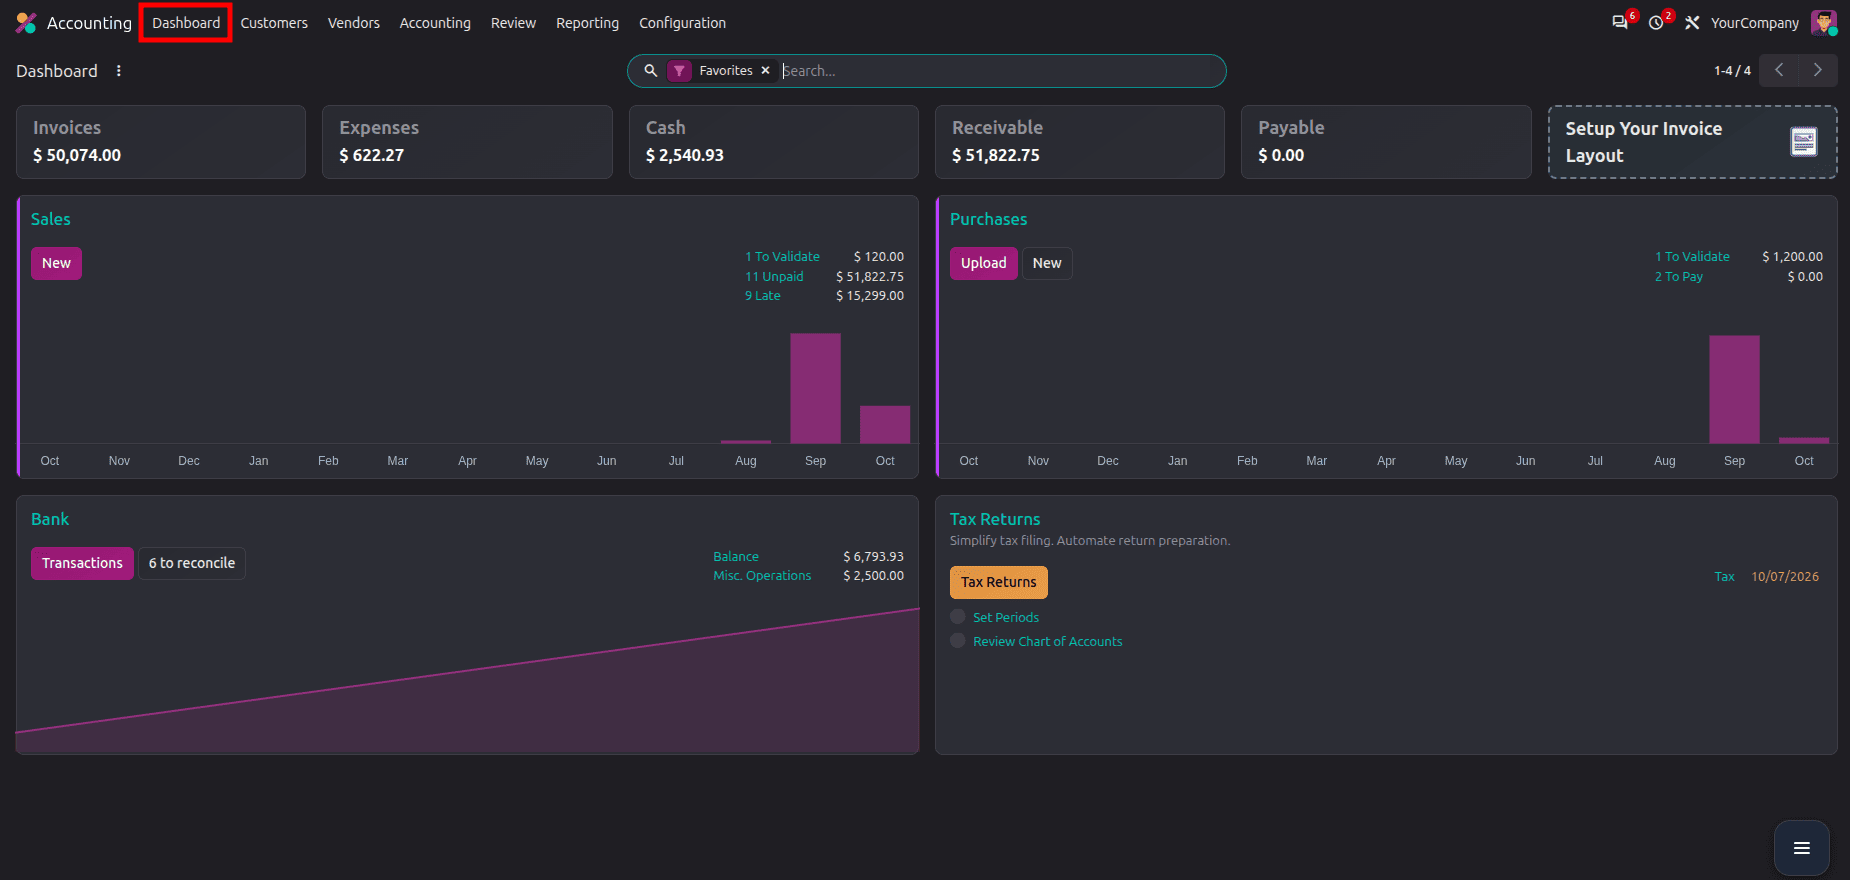Open the Sales journal title
This screenshot has height=880, width=1850.
coord(51,219)
